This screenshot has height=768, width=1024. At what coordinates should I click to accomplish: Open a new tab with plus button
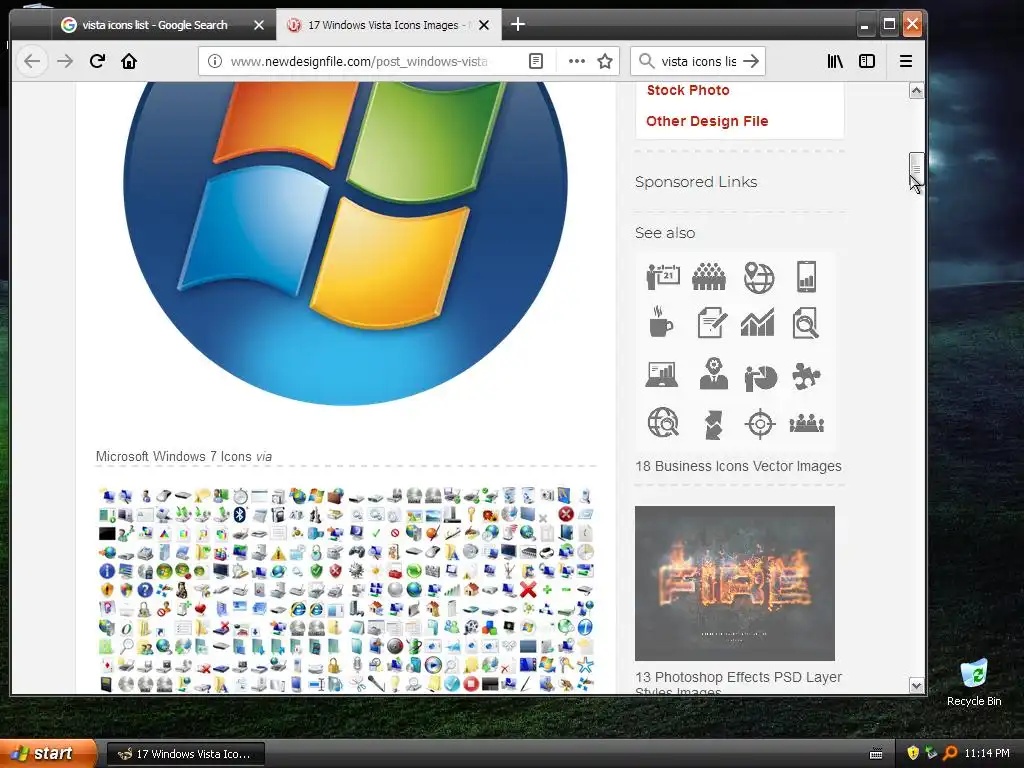tap(518, 25)
